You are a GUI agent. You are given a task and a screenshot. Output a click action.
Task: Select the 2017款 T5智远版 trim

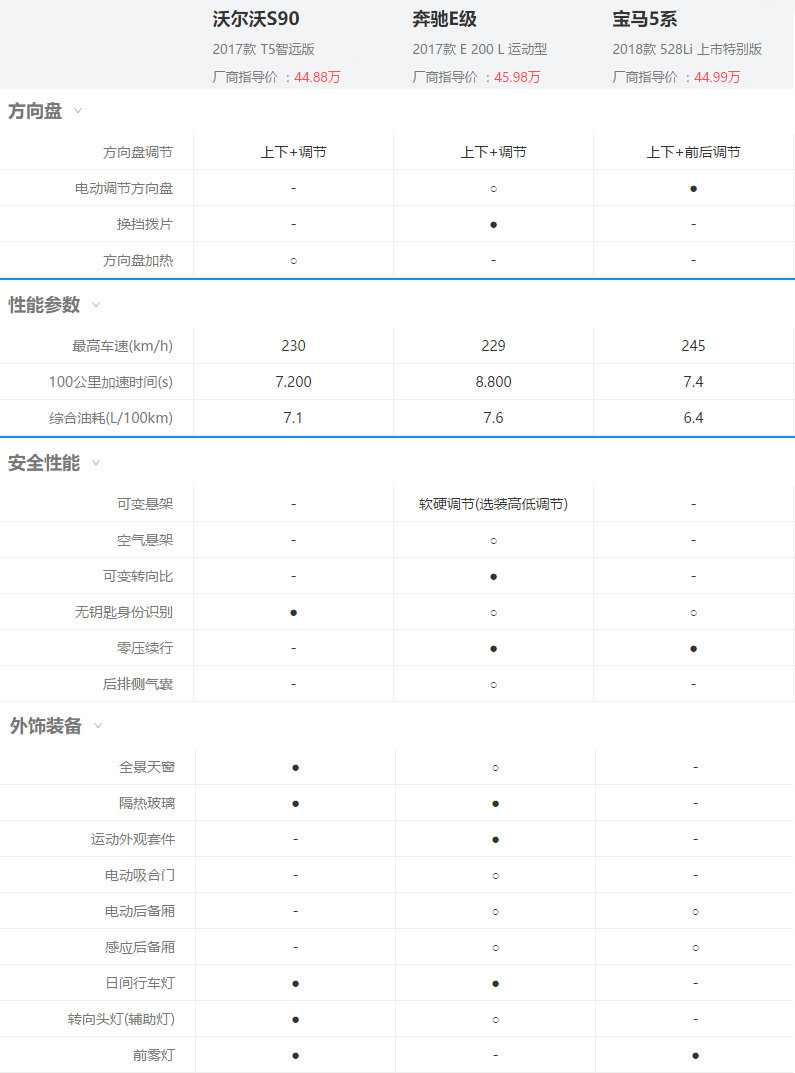pos(263,49)
